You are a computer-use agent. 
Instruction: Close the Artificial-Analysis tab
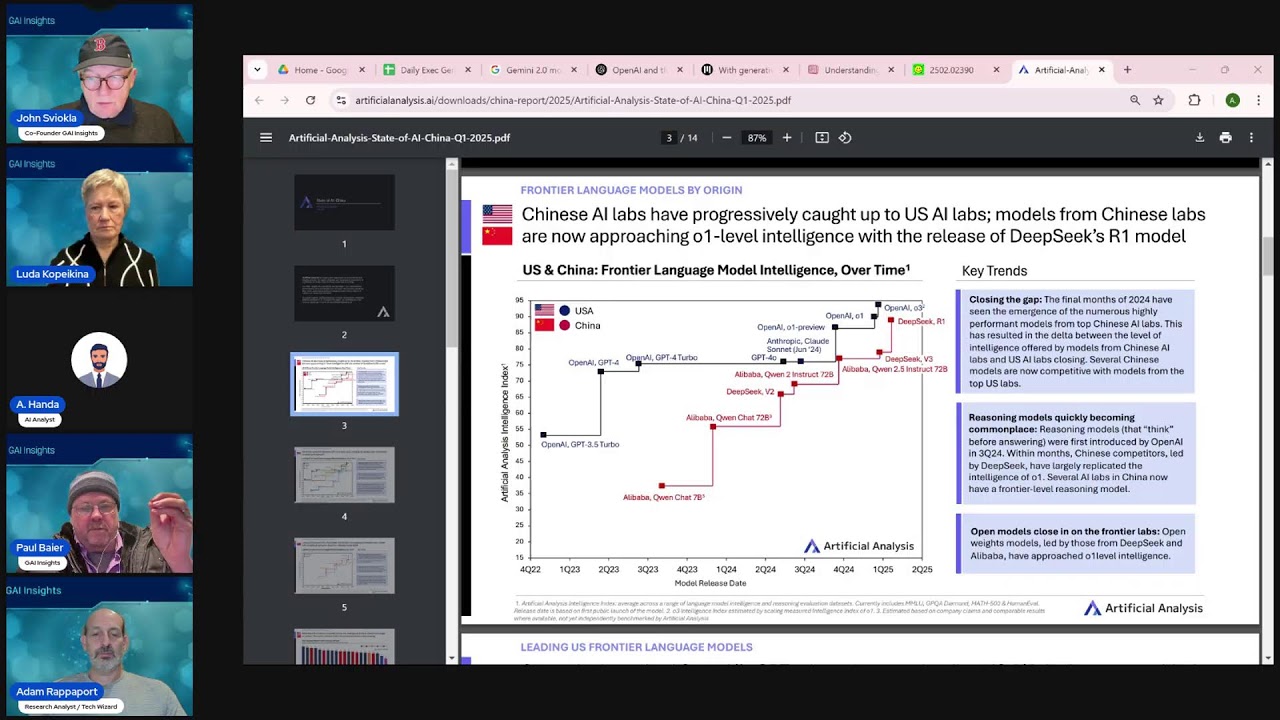pos(1102,70)
